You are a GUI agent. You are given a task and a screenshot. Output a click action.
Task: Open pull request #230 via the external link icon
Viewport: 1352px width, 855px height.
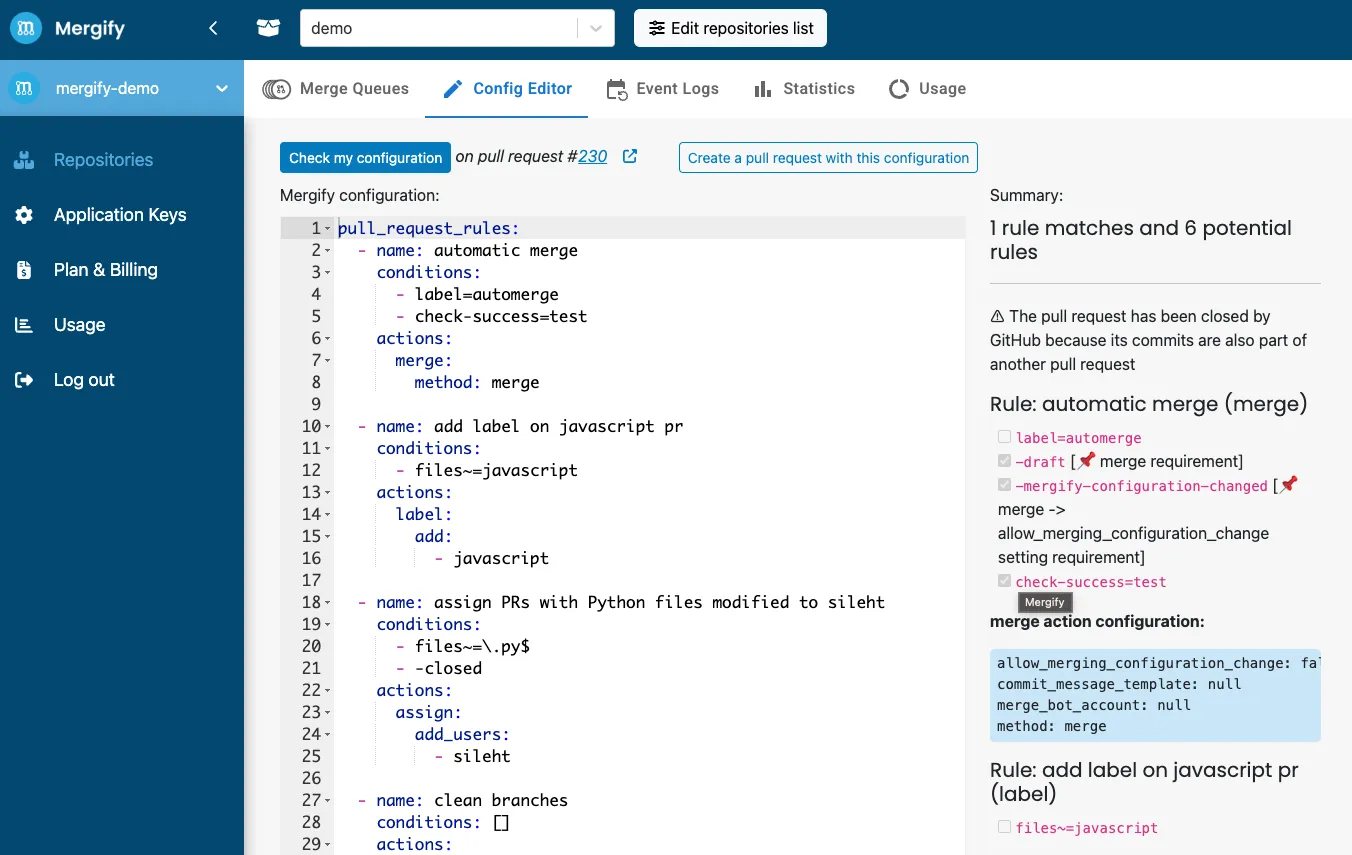pyautogui.click(x=629, y=156)
